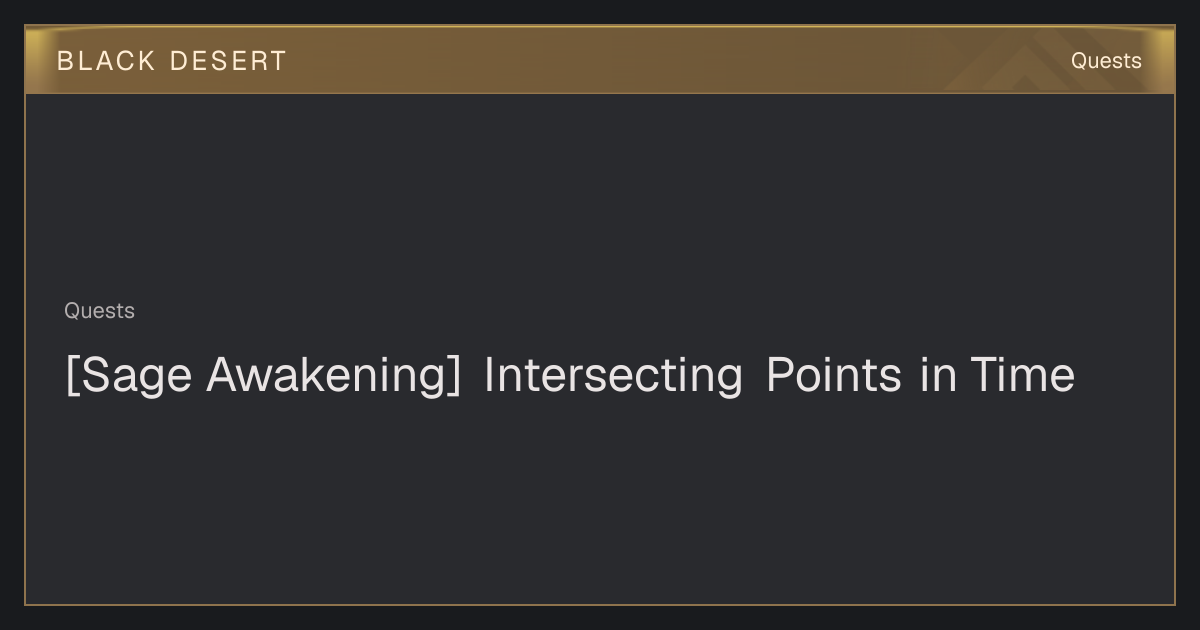Select the small grey Quests breadcrumb label
The height and width of the screenshot is (630, 1200).
[99, 311]
